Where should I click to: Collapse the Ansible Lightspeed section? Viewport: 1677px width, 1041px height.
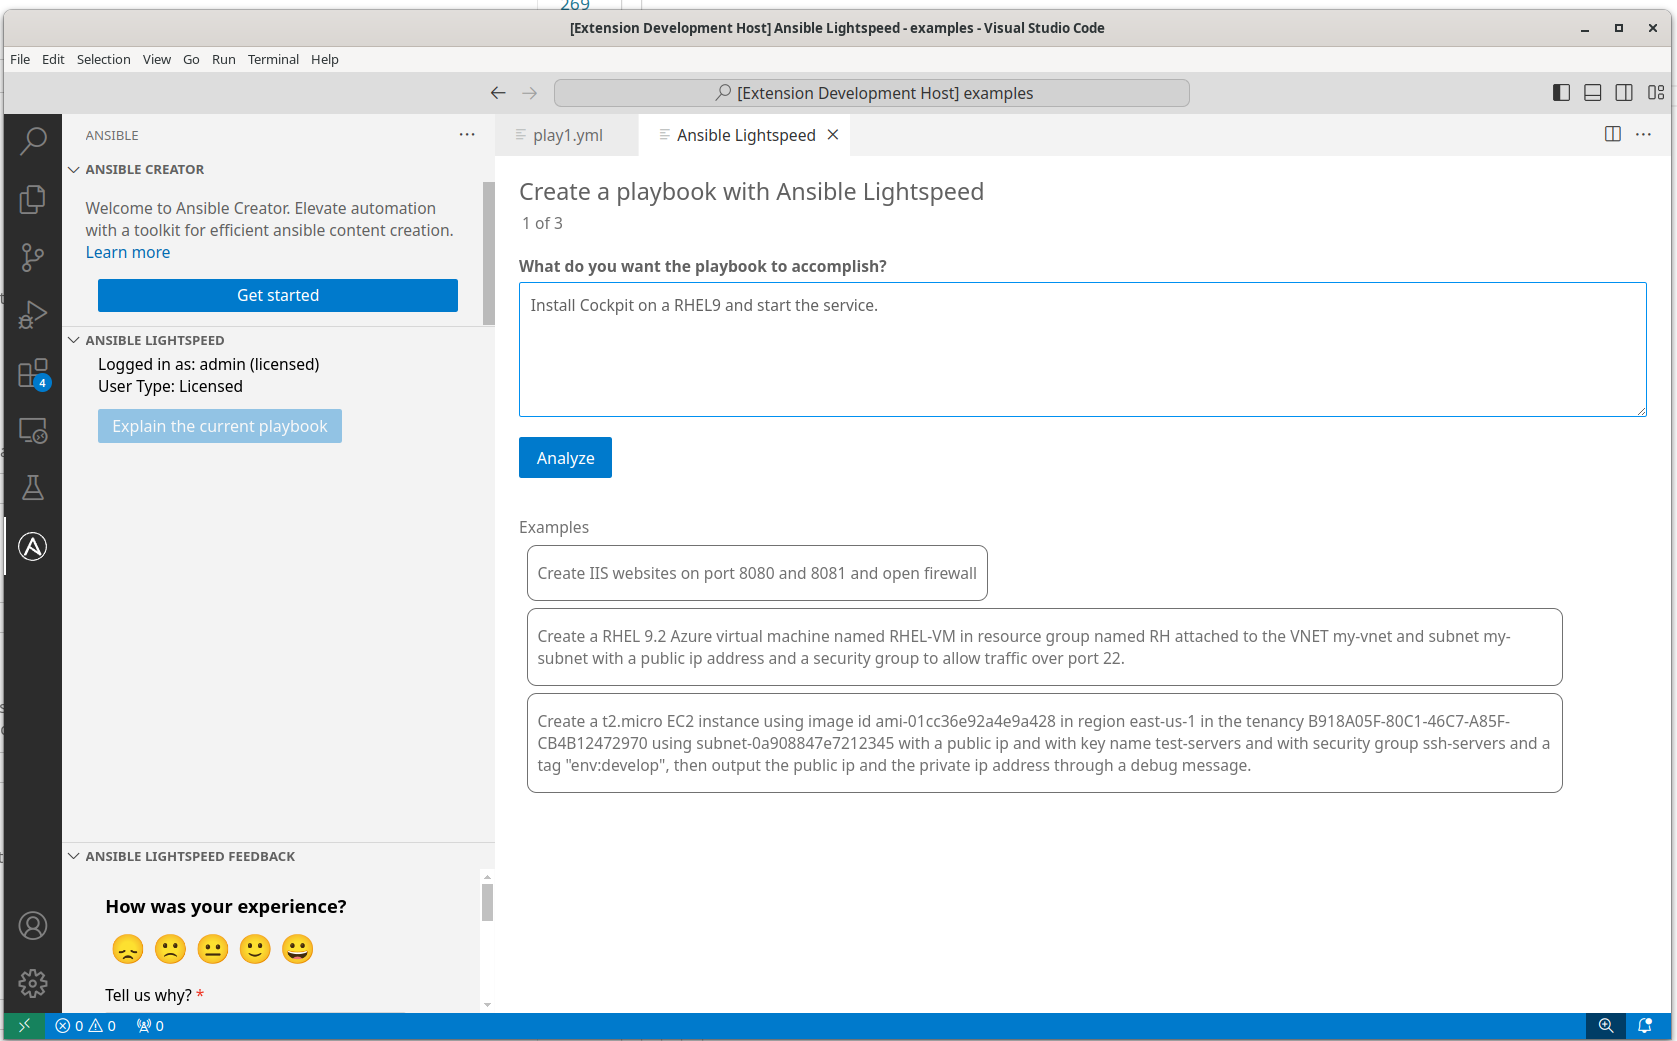[x=74, y=341]
